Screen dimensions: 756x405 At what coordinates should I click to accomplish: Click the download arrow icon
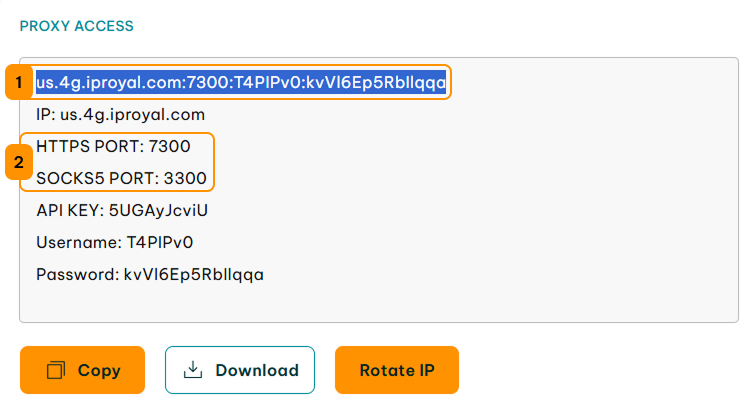[x=193, y=370]
